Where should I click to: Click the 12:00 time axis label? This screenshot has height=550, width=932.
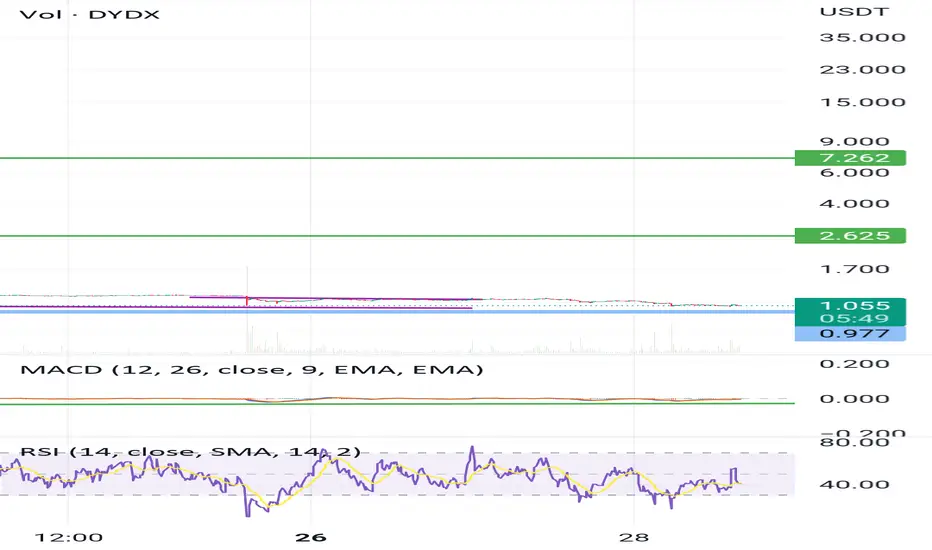(x=69, y=538)
